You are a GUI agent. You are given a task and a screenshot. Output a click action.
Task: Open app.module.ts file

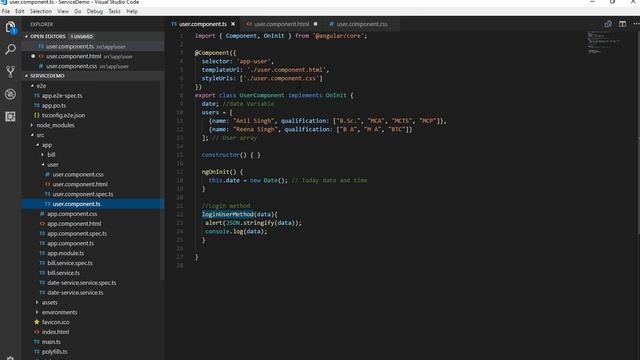[65, 253]
